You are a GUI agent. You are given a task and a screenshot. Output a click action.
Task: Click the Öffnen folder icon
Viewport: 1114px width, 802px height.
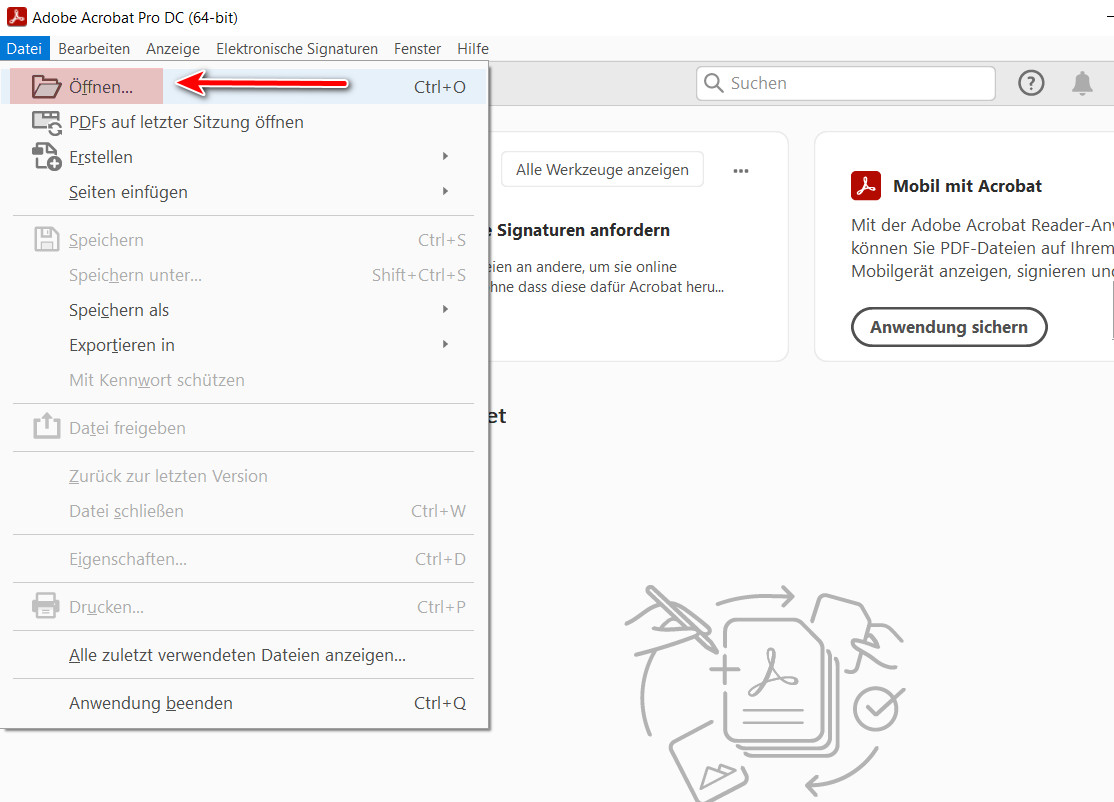[x=46, y=86]
